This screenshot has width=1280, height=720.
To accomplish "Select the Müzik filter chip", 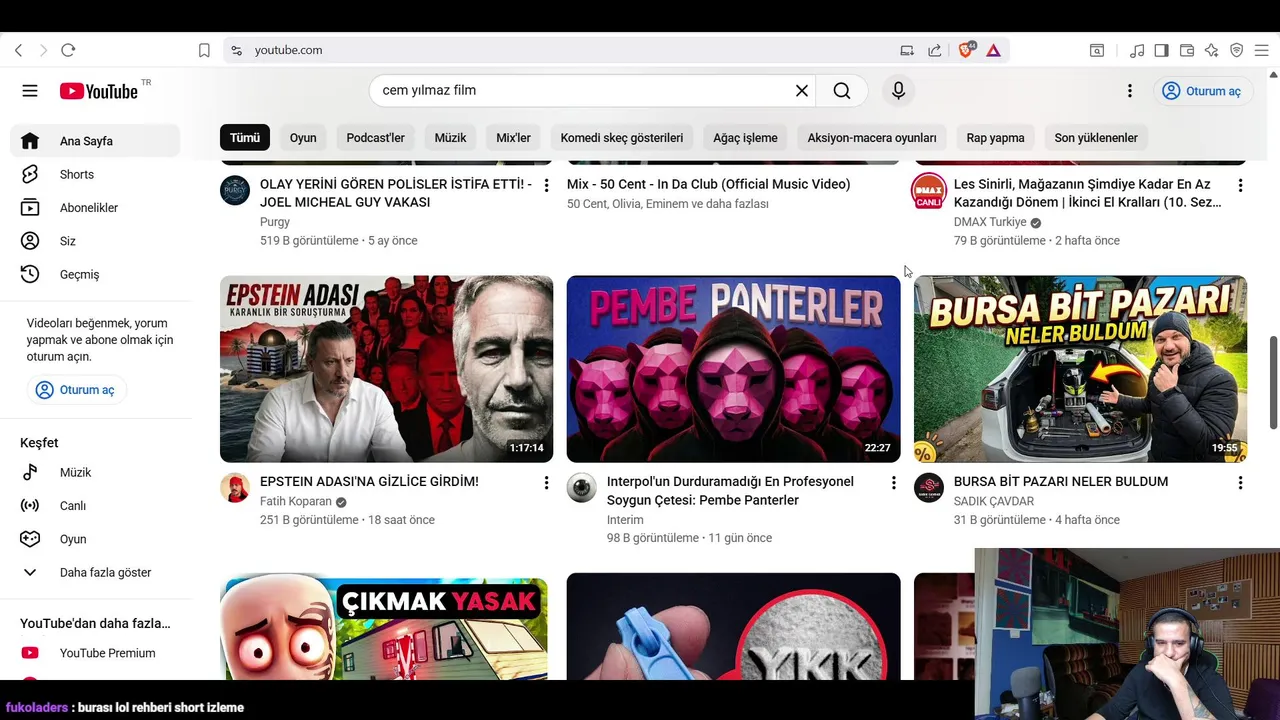I will [450, 138].
